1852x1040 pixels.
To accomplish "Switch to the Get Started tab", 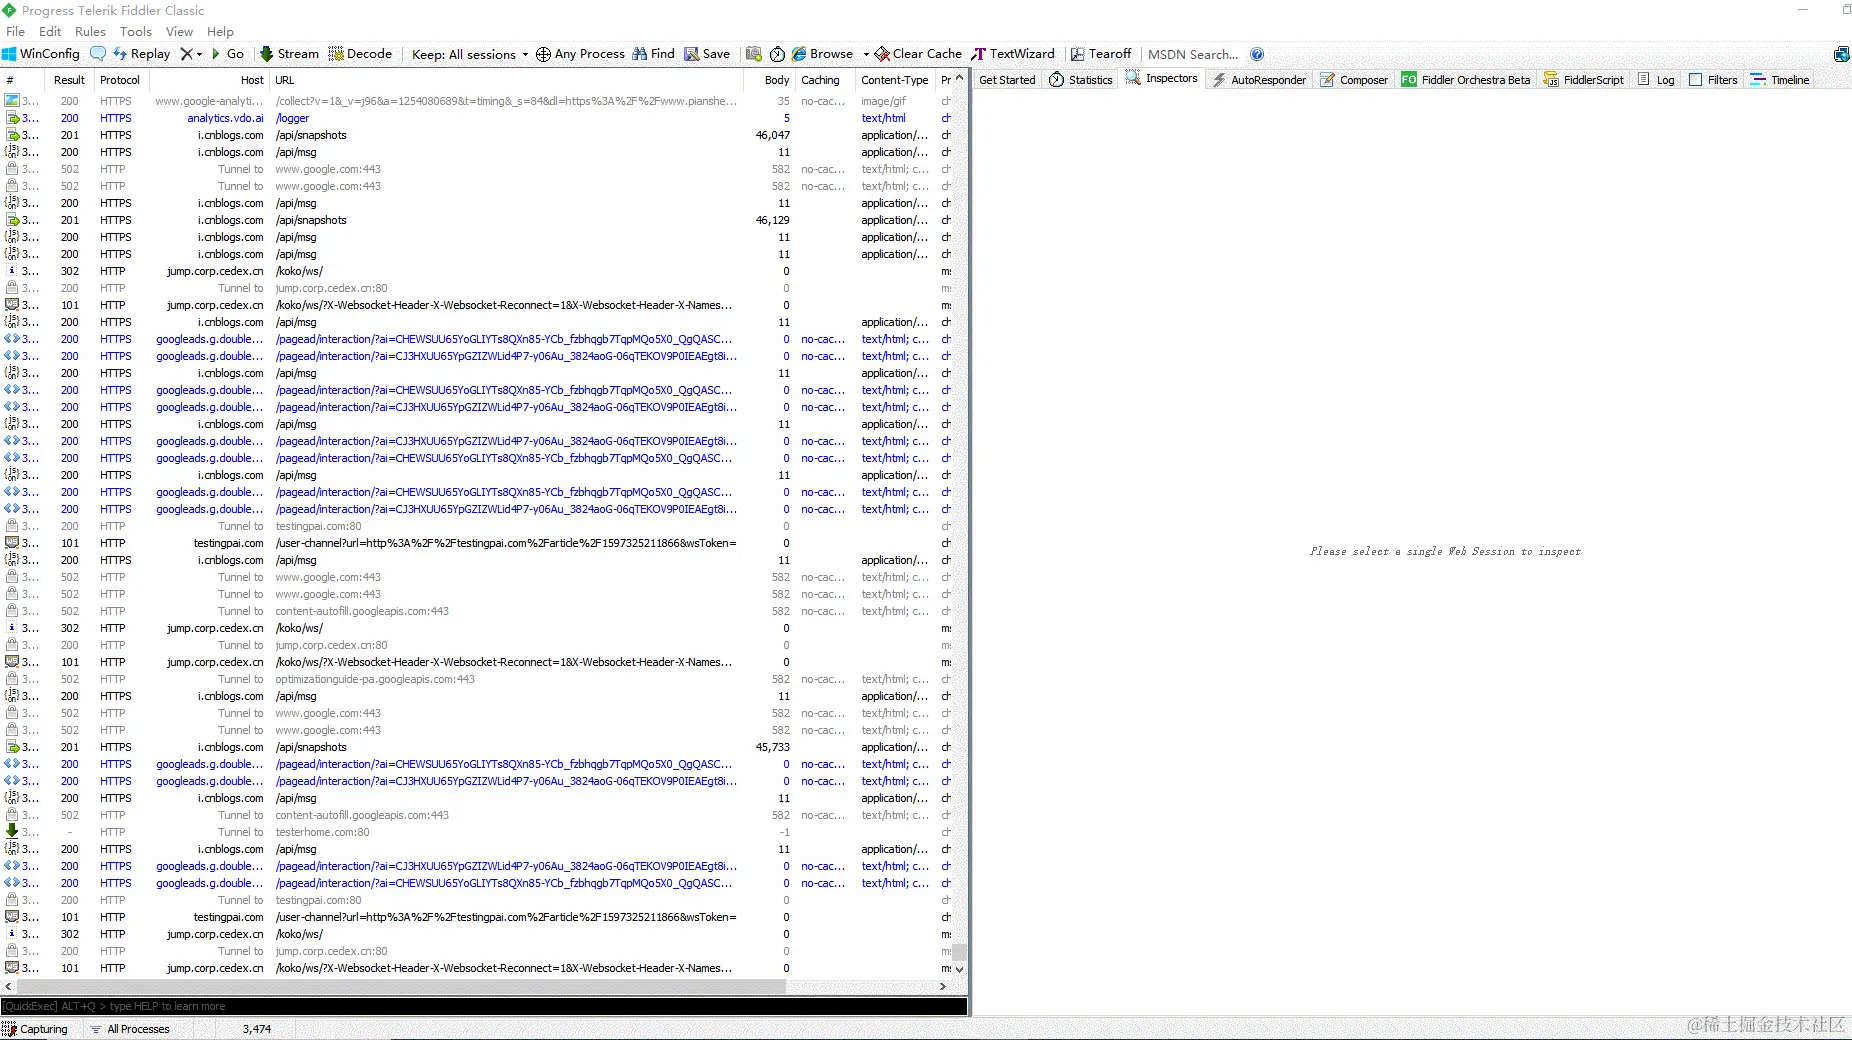I will click(x=1007, y=80).
